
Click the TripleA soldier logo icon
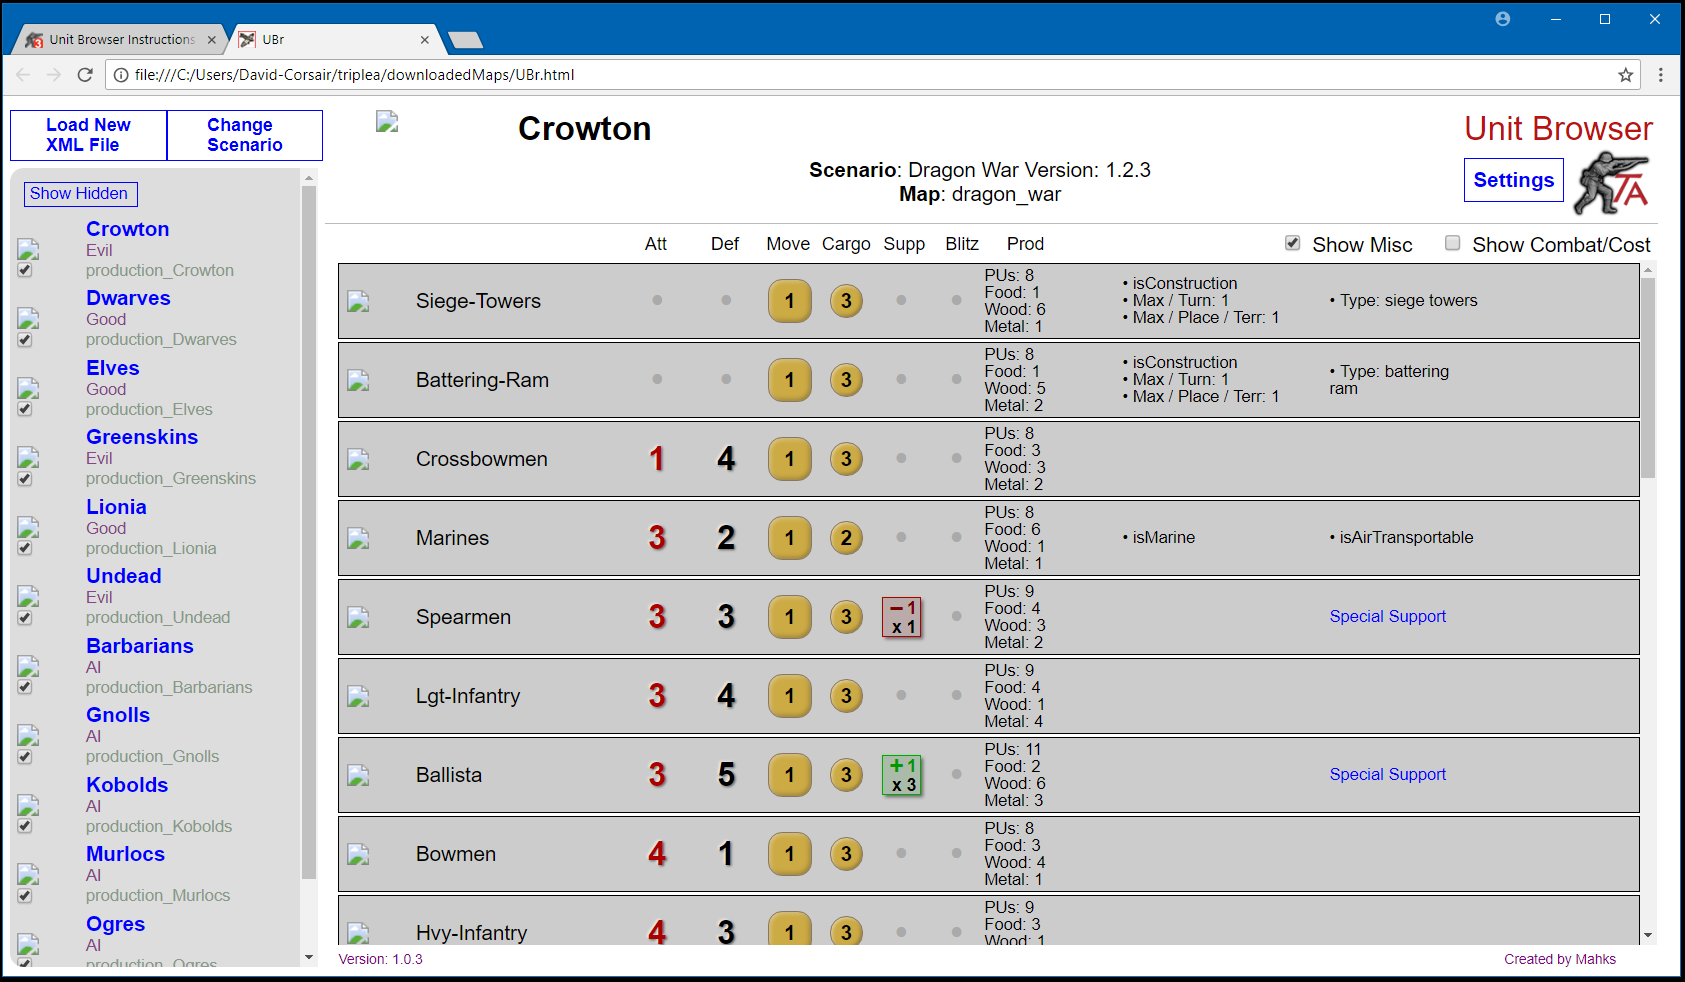point(1611,184)
